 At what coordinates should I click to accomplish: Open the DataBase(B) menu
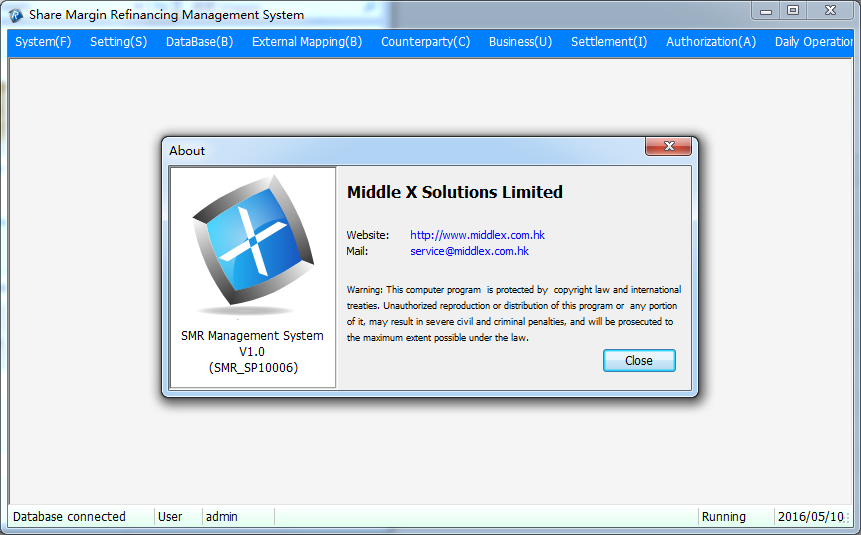[x=199, y=42]
